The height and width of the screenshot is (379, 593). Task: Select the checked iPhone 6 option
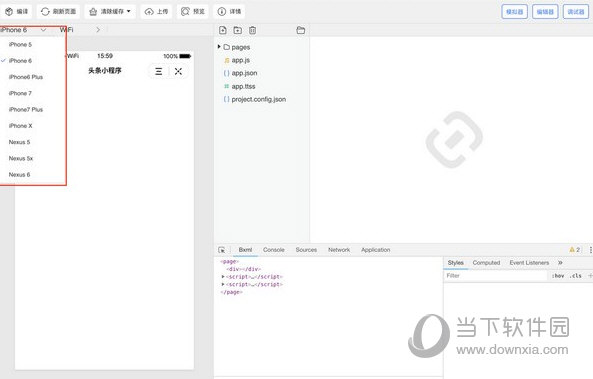click(20, 61)
